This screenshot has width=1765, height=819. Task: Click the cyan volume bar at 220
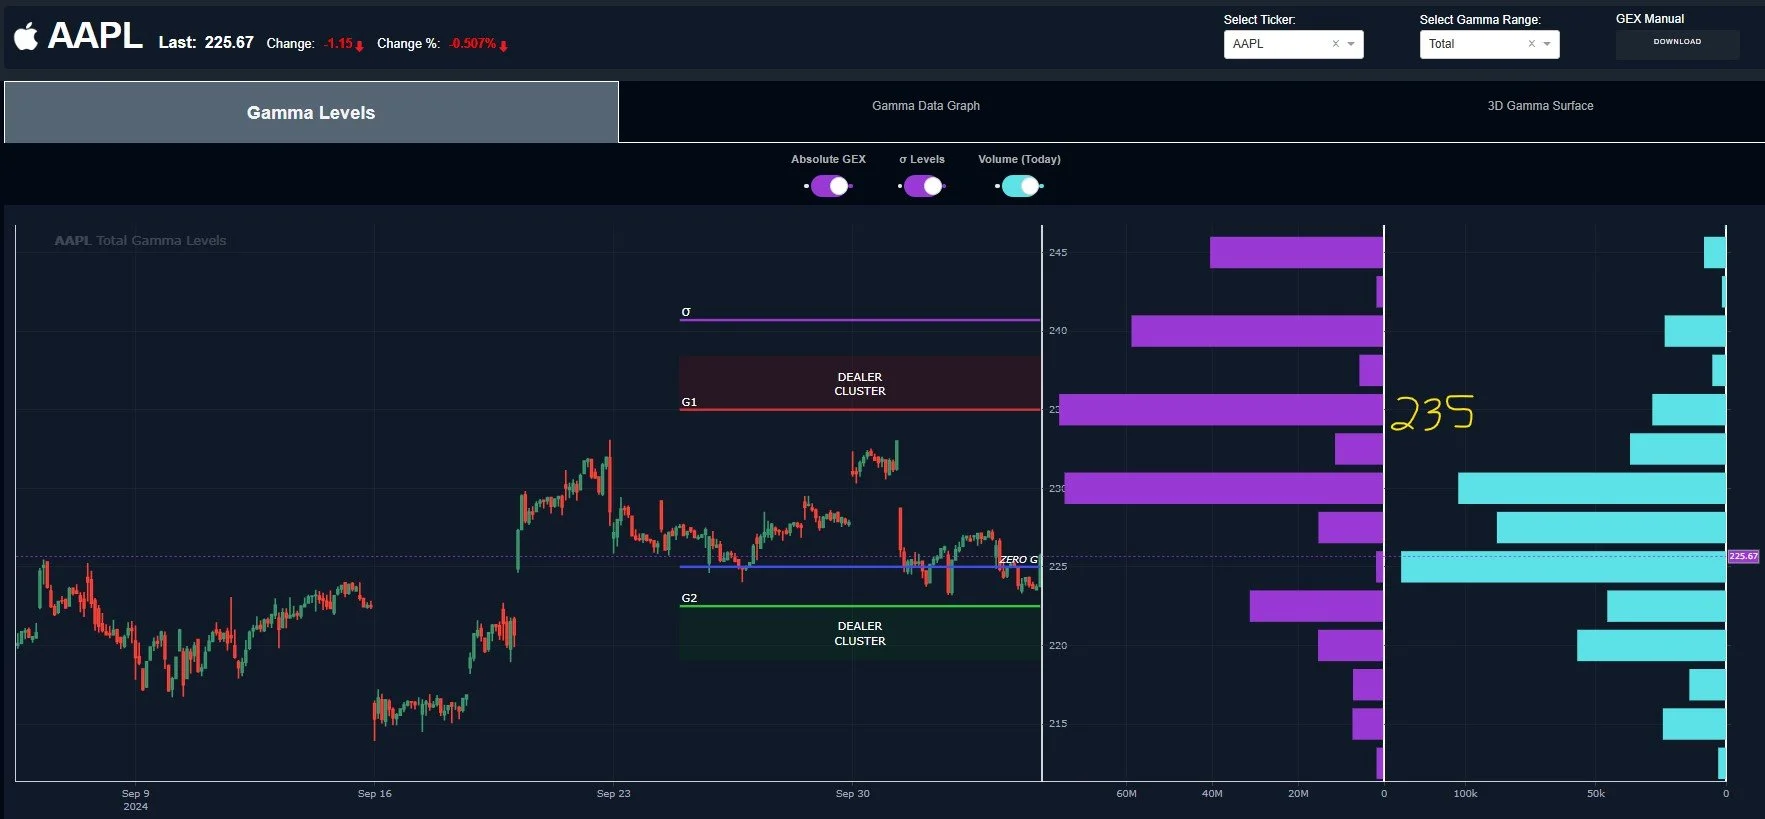1651,645
